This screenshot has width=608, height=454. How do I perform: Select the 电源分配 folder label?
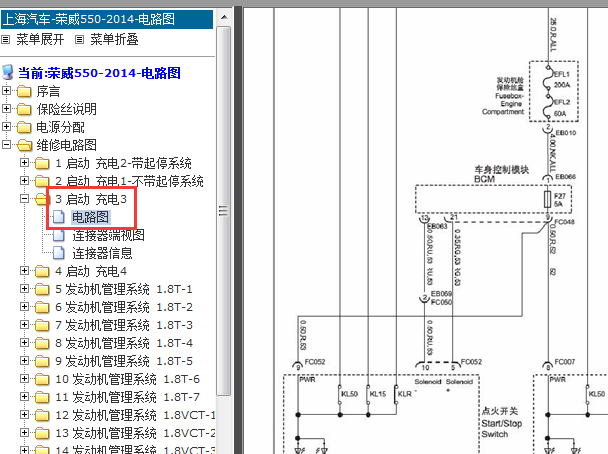point(60,127)
